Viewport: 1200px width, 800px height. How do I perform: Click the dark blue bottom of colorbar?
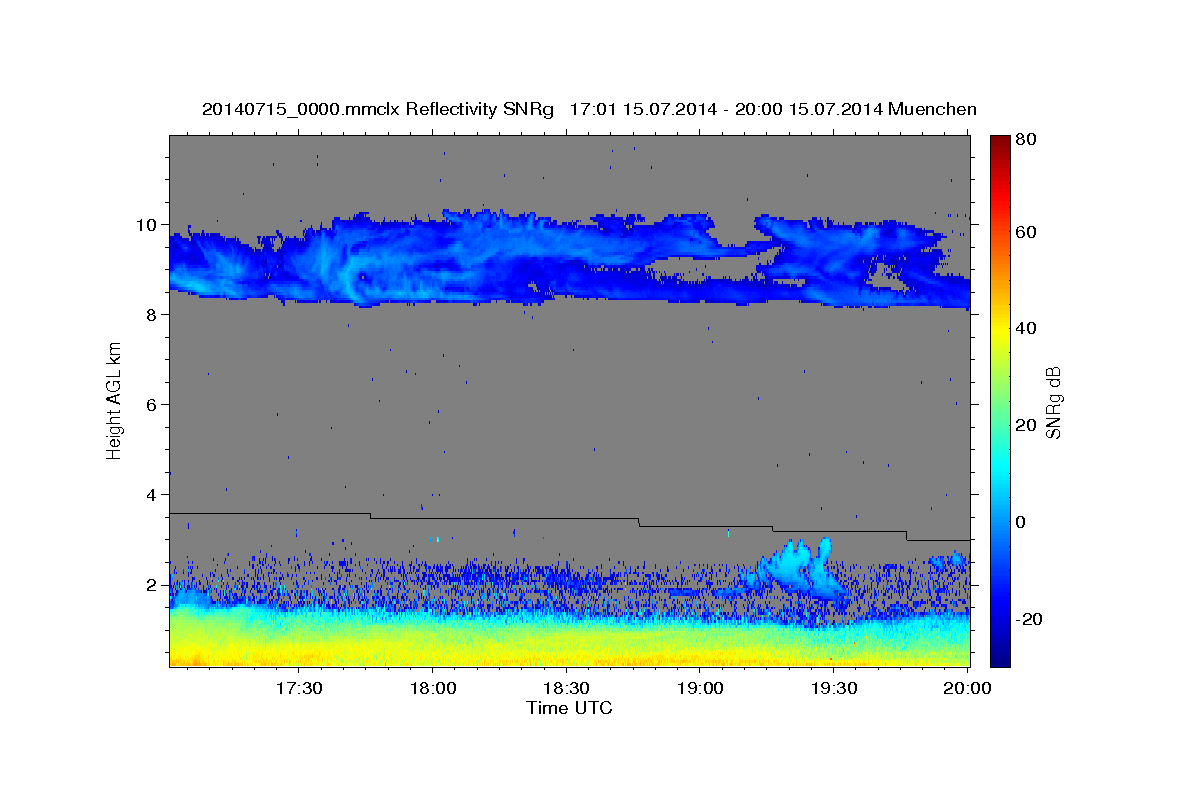1000,657
